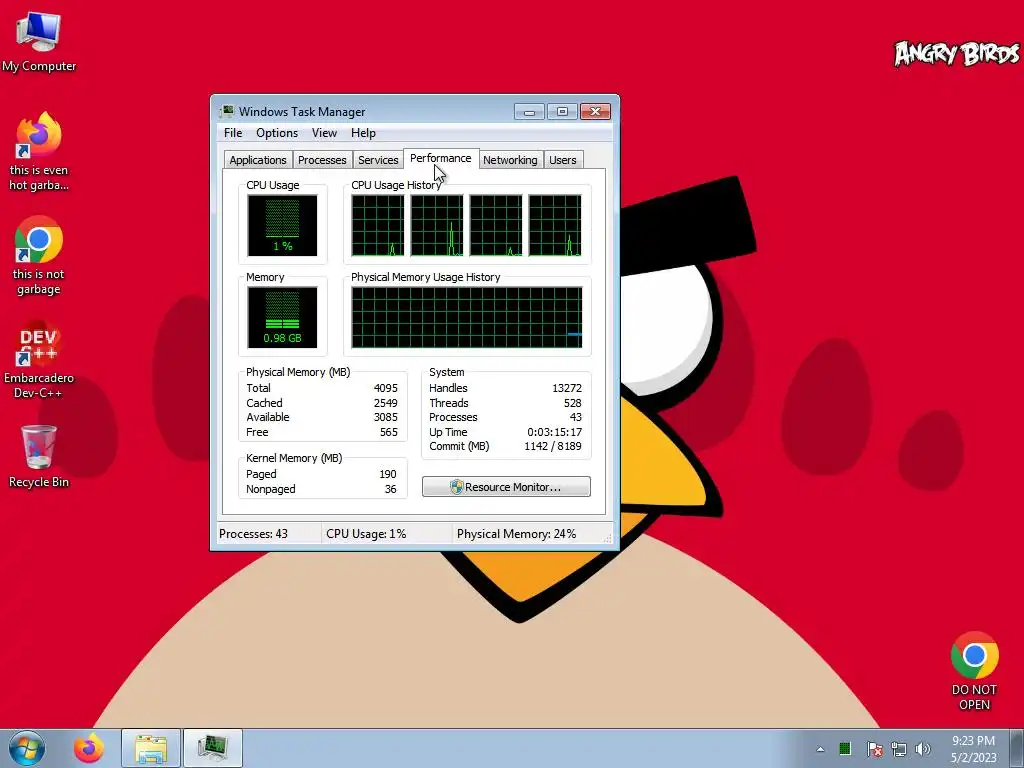Click the Nonpaged value 36
Image resolution: width=1024 pixels, height=768 pixels.
[391, 489]
